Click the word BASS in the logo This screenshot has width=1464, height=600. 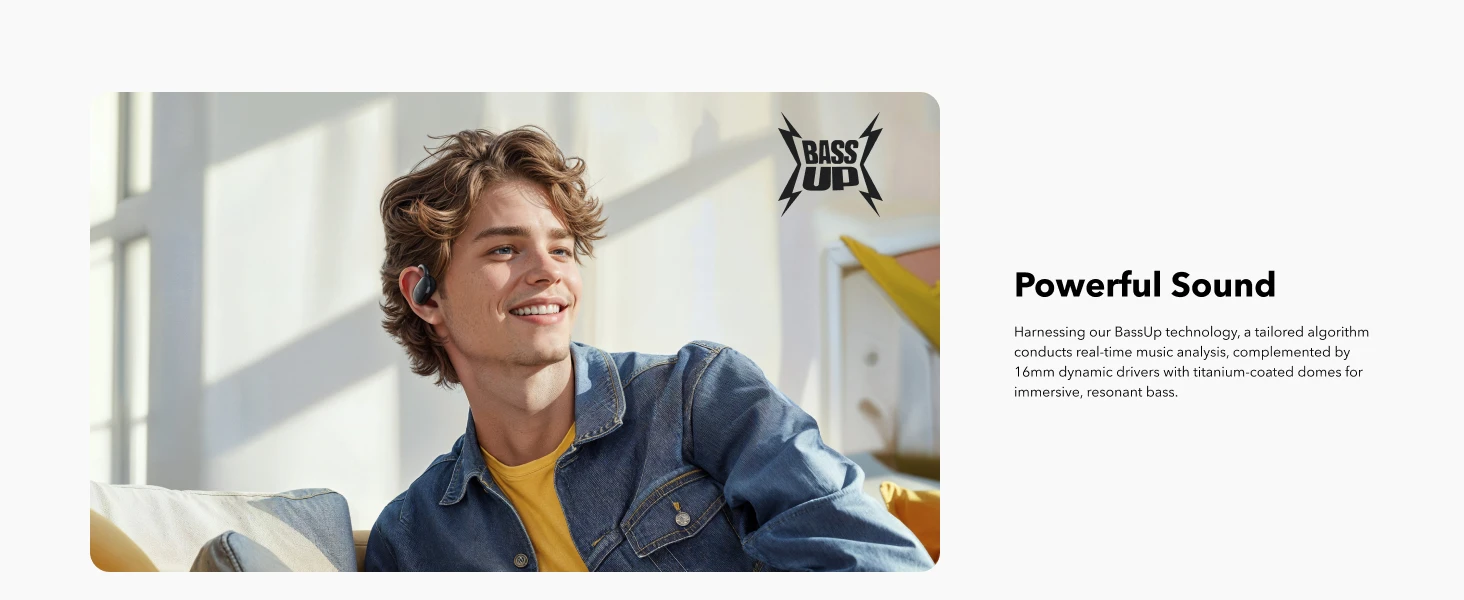830,152
